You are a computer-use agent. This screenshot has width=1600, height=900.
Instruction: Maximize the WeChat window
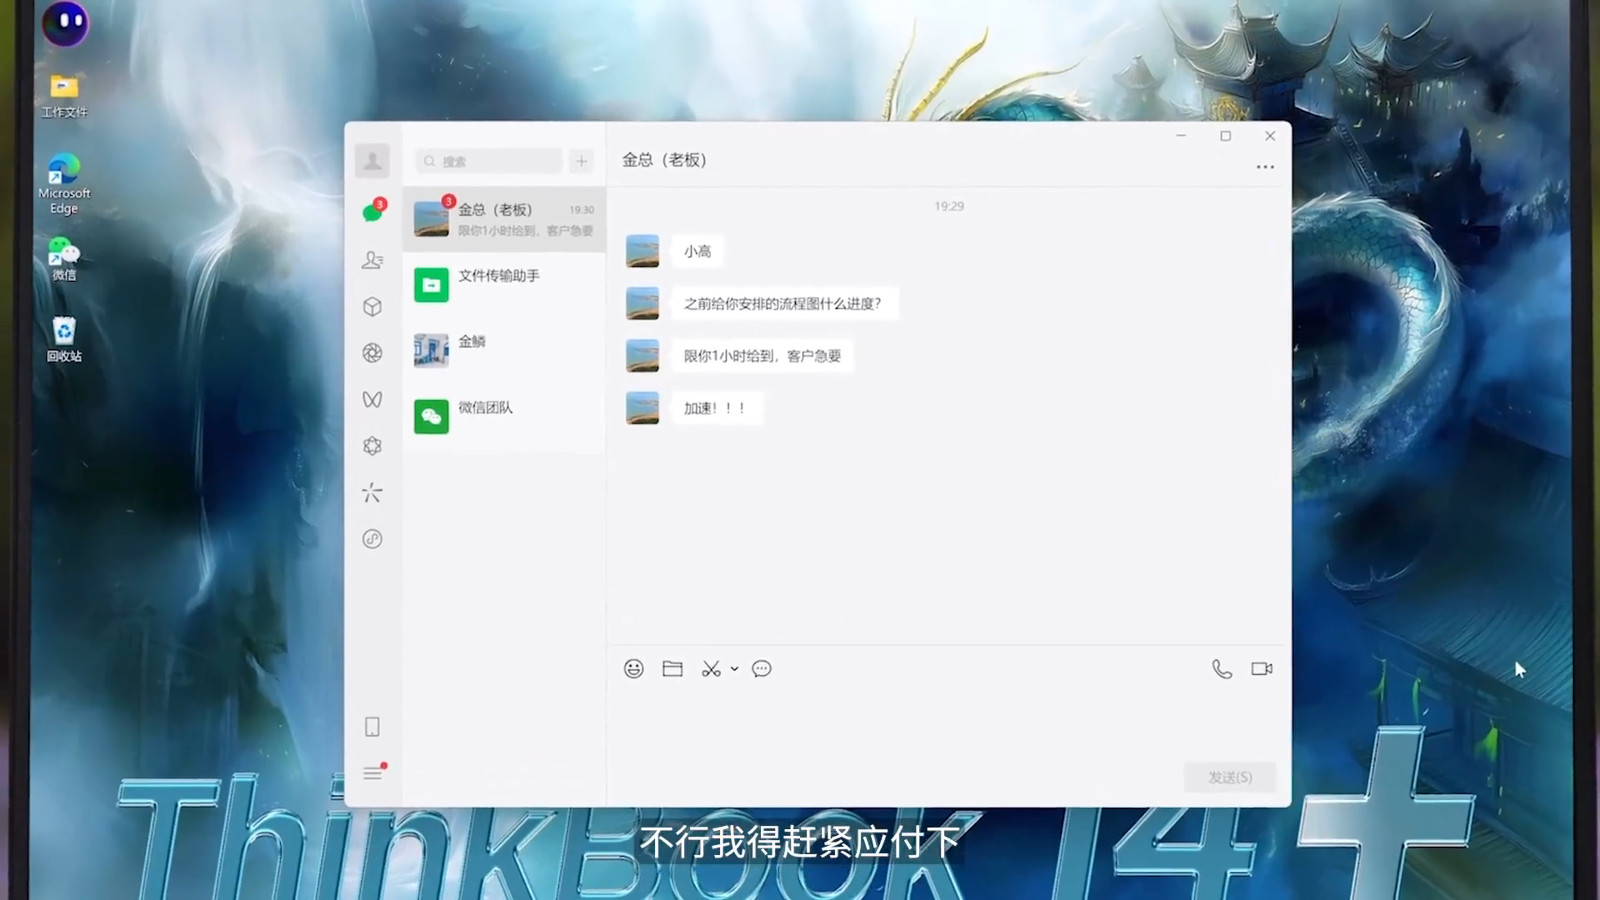[x=1225, y=136]
